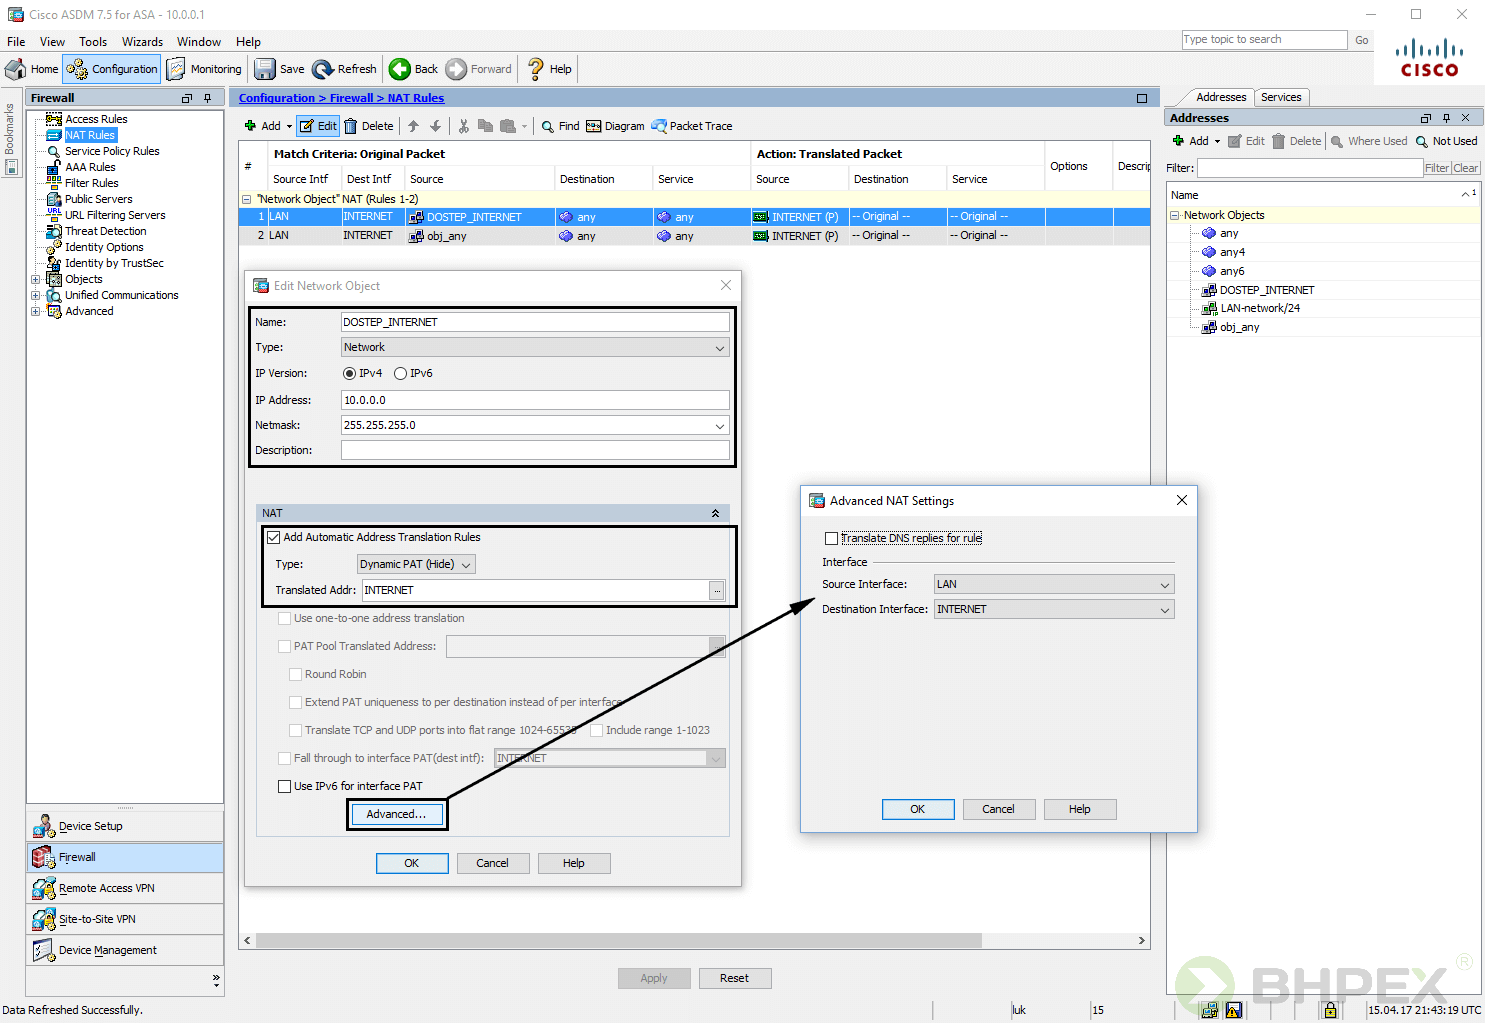Viewport: 1485px width, 1023px height.
Task: Edit the selected NAT rule
Action: (318, 126)
